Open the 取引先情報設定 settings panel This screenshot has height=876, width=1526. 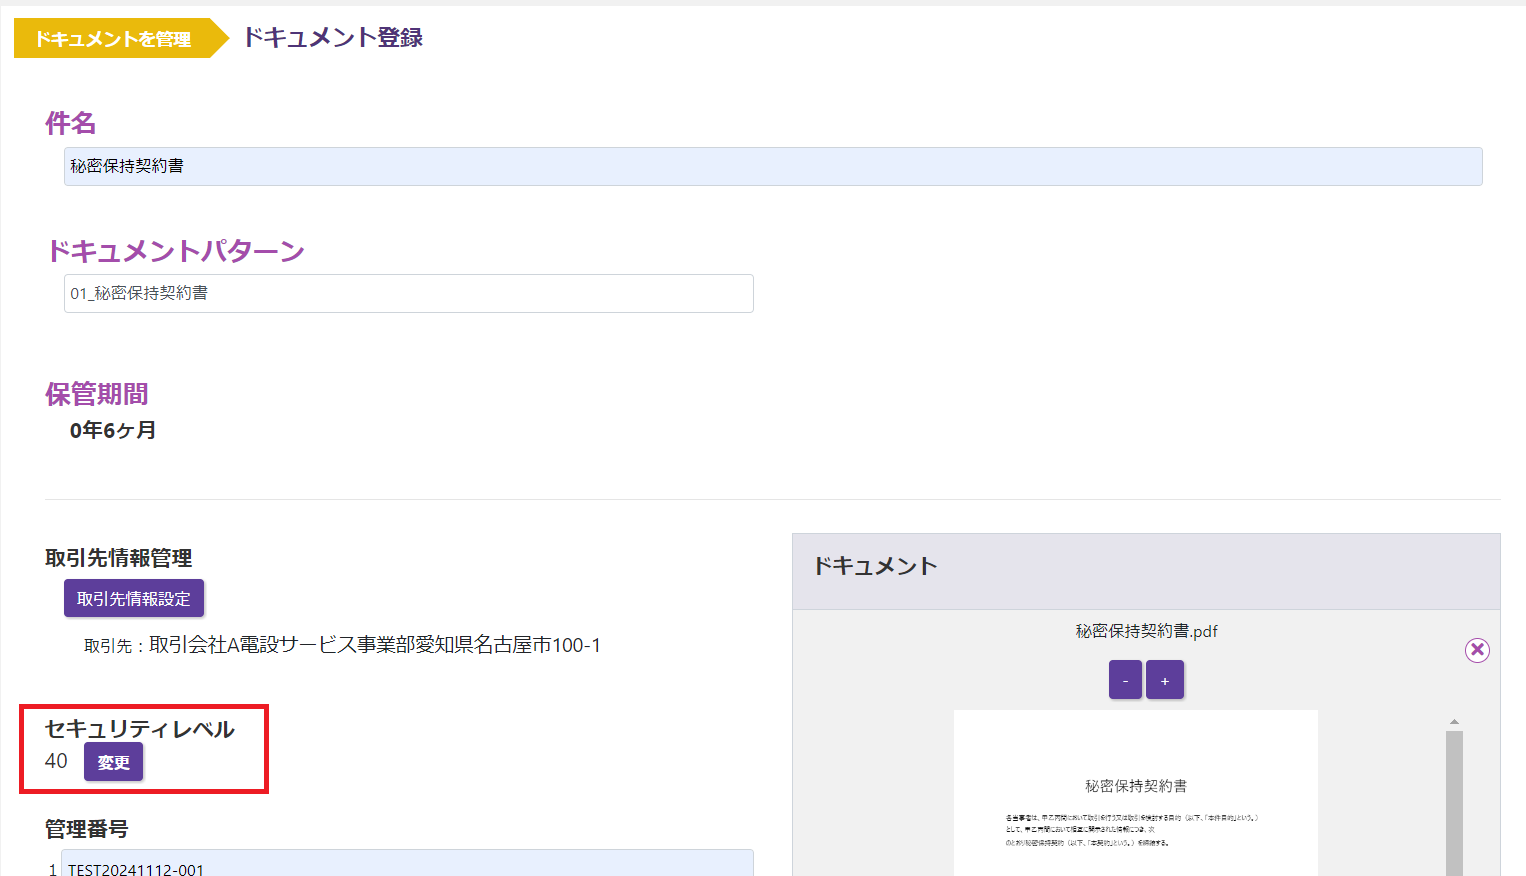133,598
